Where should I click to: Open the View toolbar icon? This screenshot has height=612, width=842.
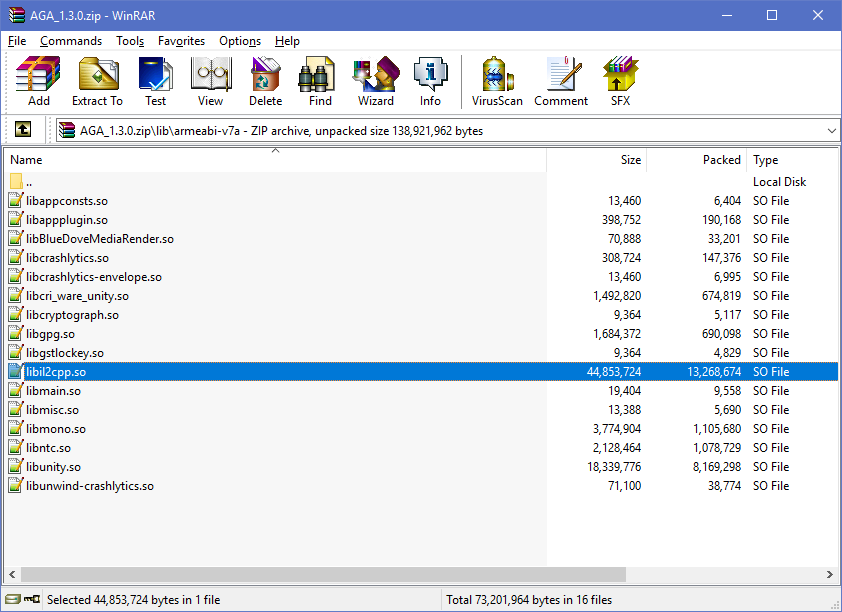click(210, 81)
